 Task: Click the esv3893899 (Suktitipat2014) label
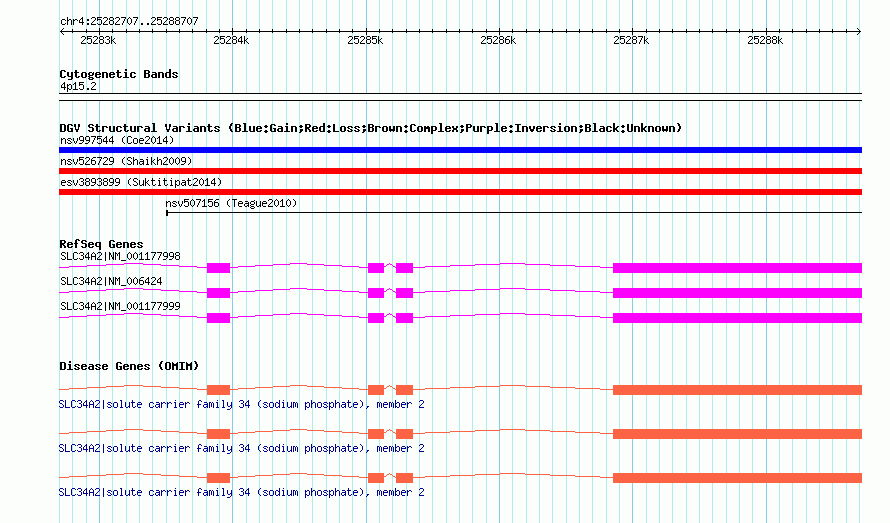[141, 182]
